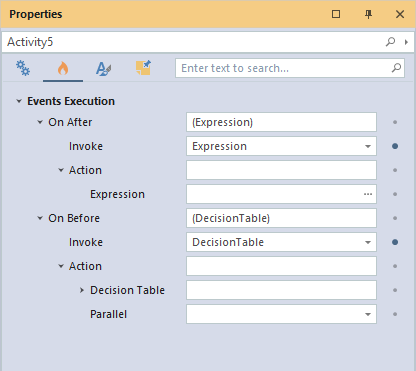Screen dimensions: 416x371
Task: Click the Decision Table value field
Action: (281, 290)
